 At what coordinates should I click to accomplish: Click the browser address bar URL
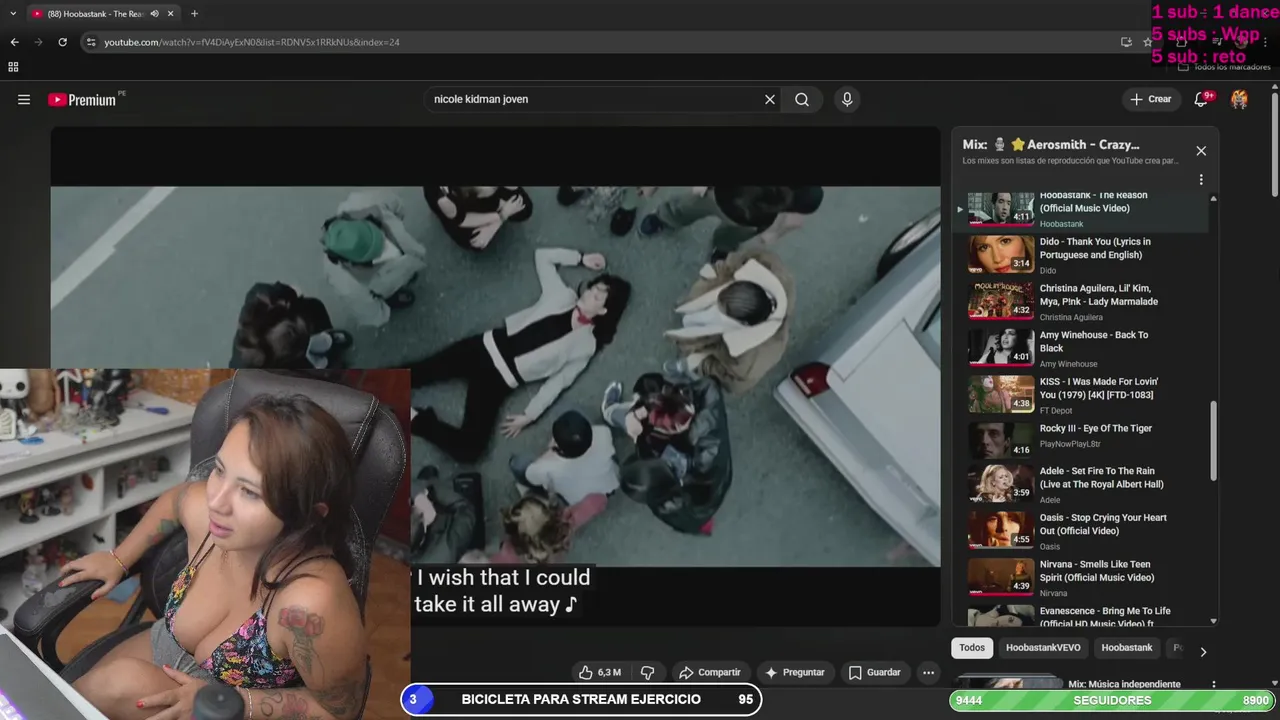252,42
